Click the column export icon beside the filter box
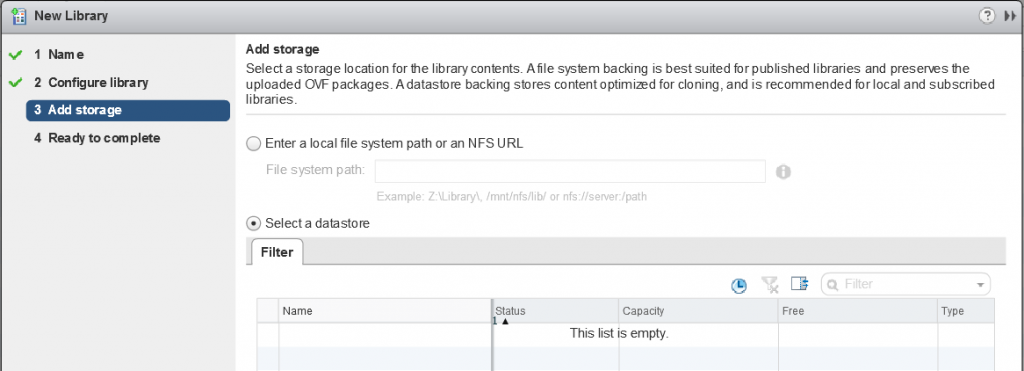Viewport: 1024px width, 371px height. [x=799, y=283]
